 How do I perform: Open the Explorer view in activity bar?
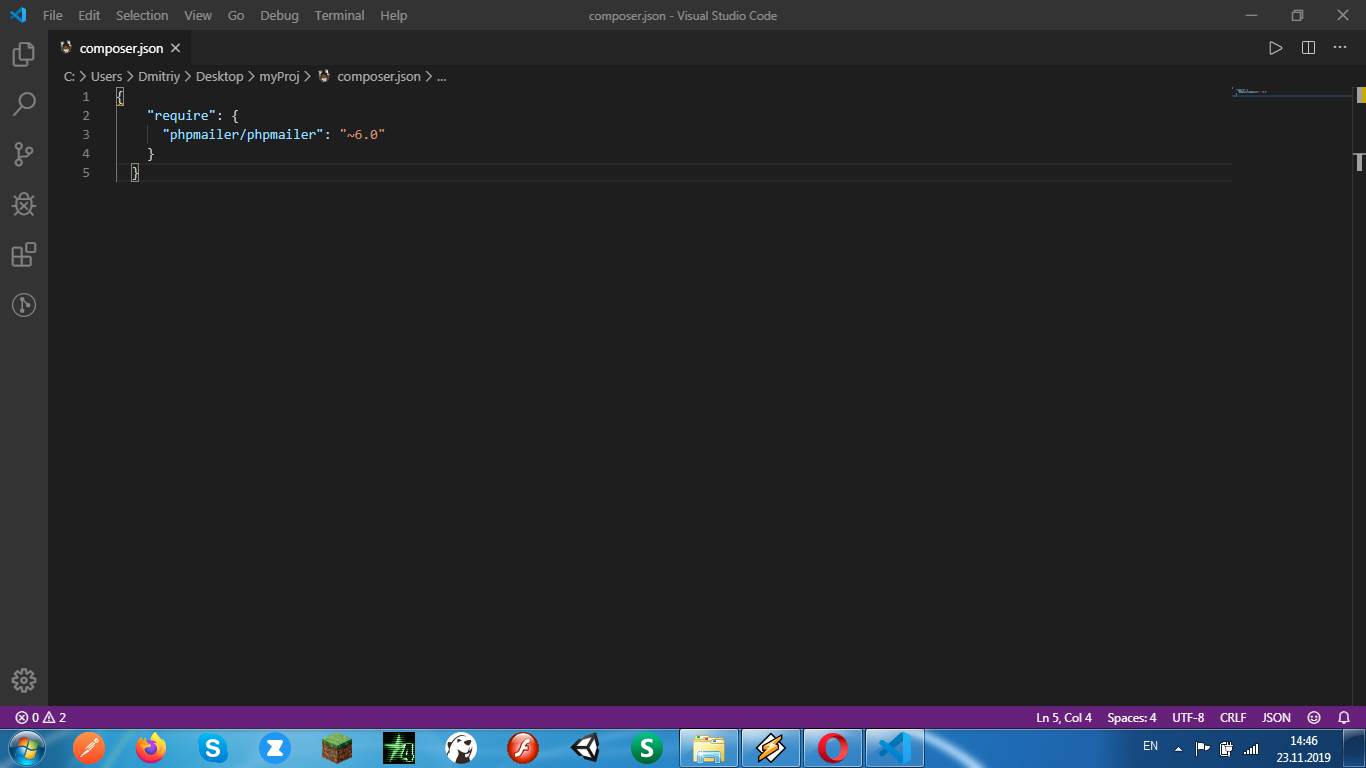point(24,54)
